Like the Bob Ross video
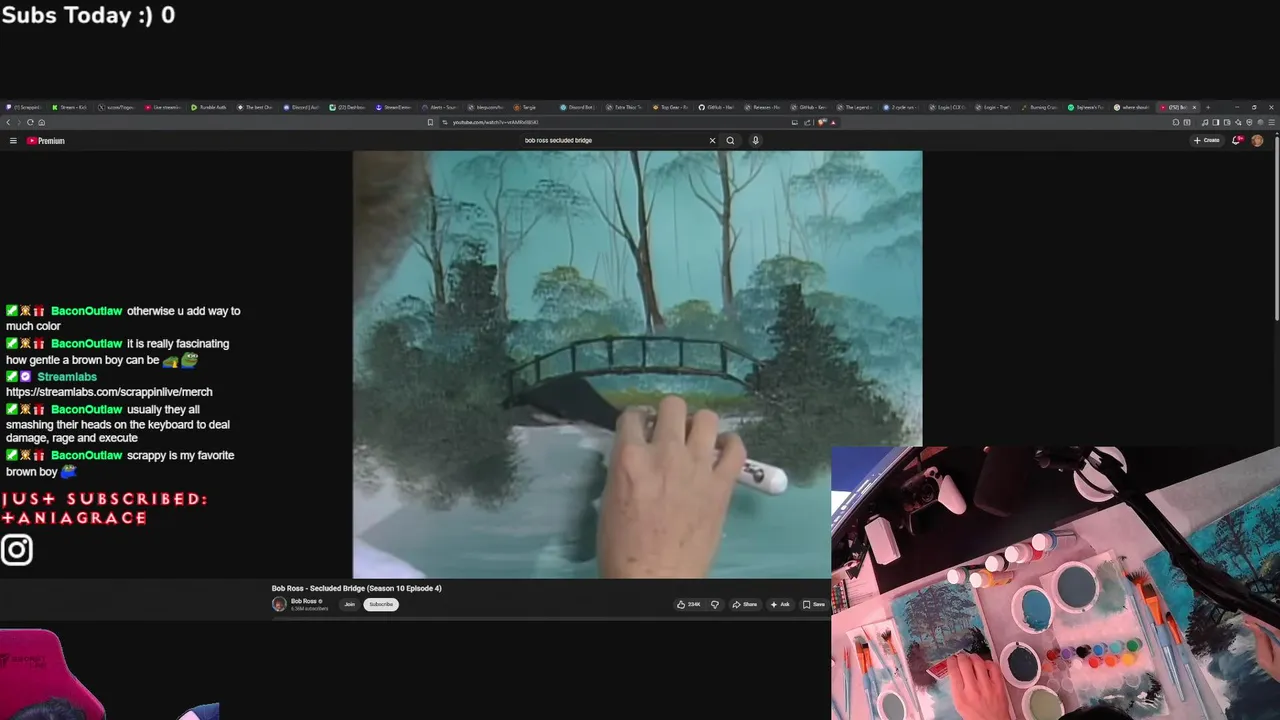Image resolution: width=1280 pixels, height=720 pixels. coord(689,604)
